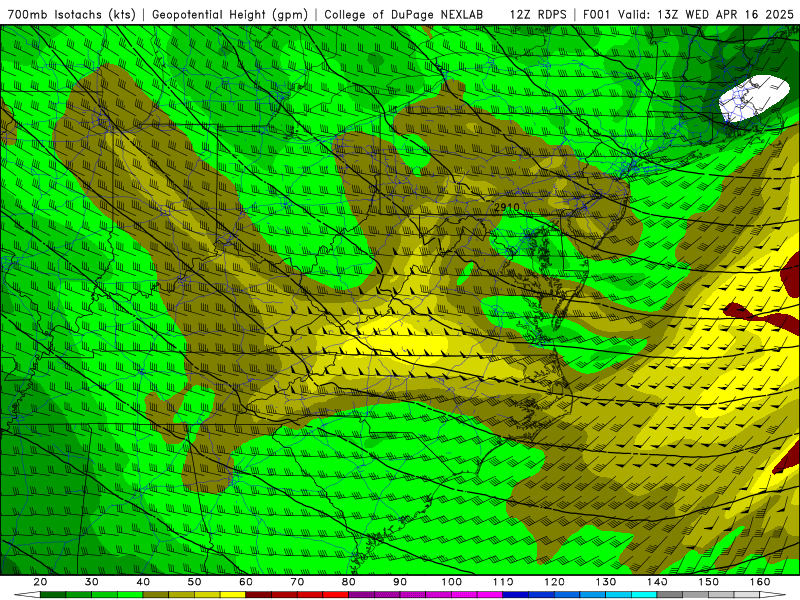Click the "Geopotential Height (gpm)" header text

pyautogui.click(x=230, y=15)
